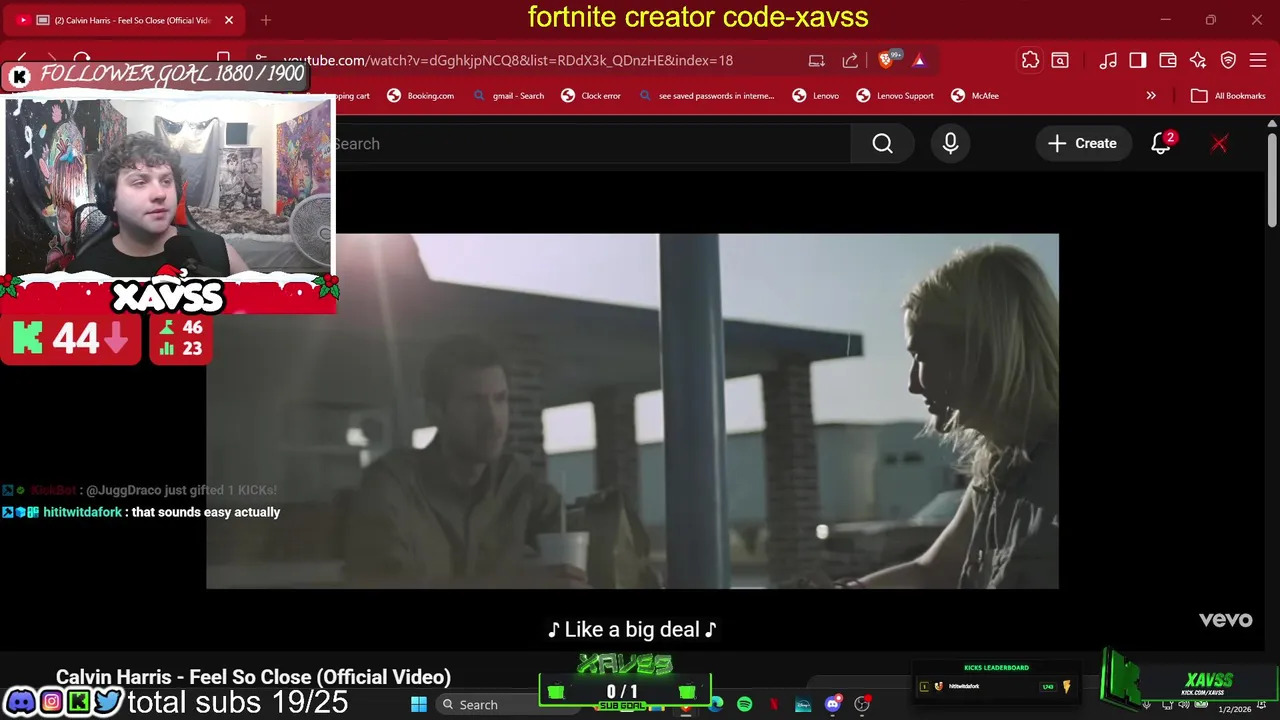Open a new browser tab

pyautogui.click(x=266, y=20)
